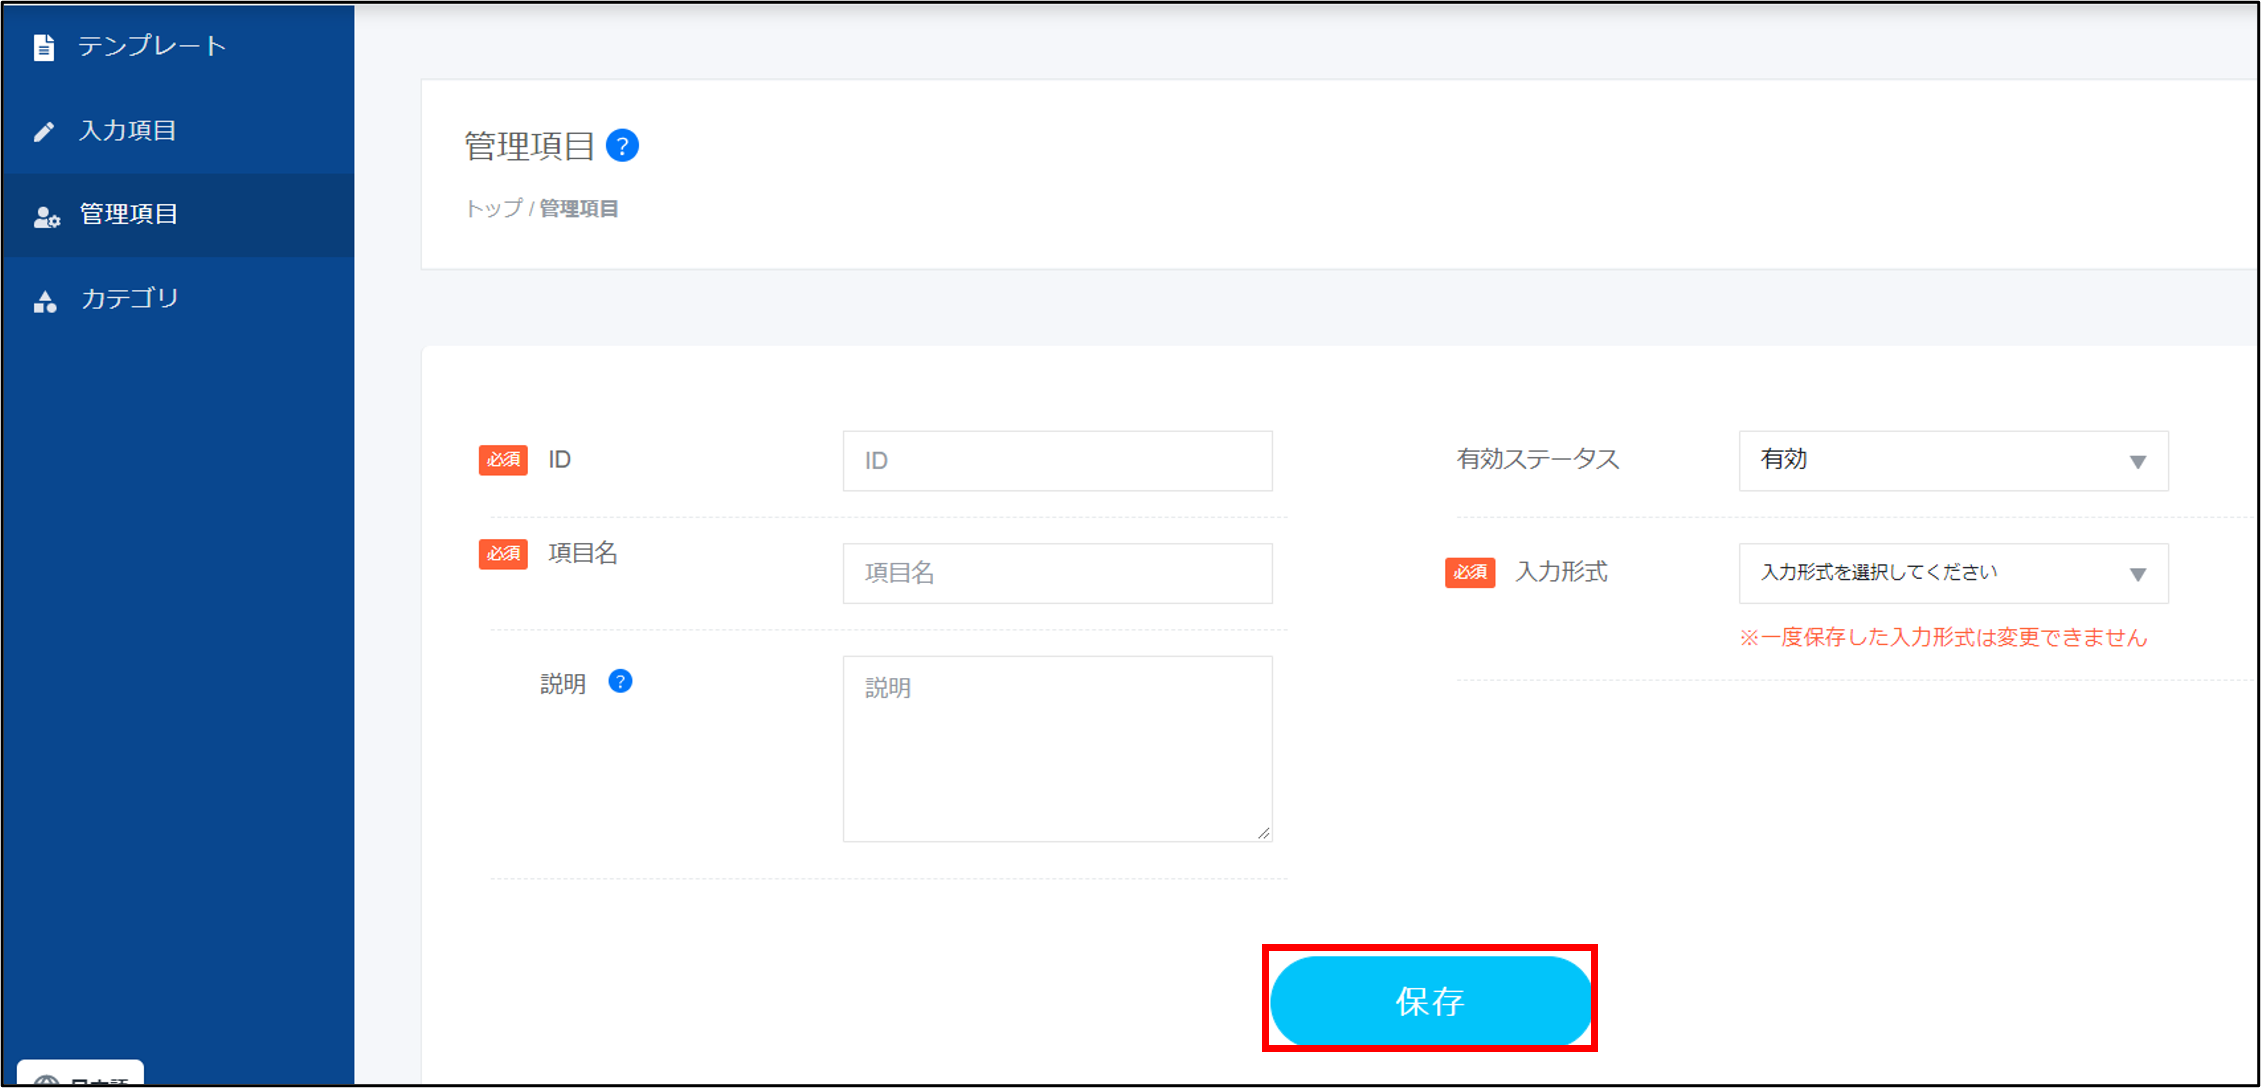The width and height of the screenshot is (2261, 1088).
Task: Open help icon beside 管理項目 title
Action: coord(622,146)
